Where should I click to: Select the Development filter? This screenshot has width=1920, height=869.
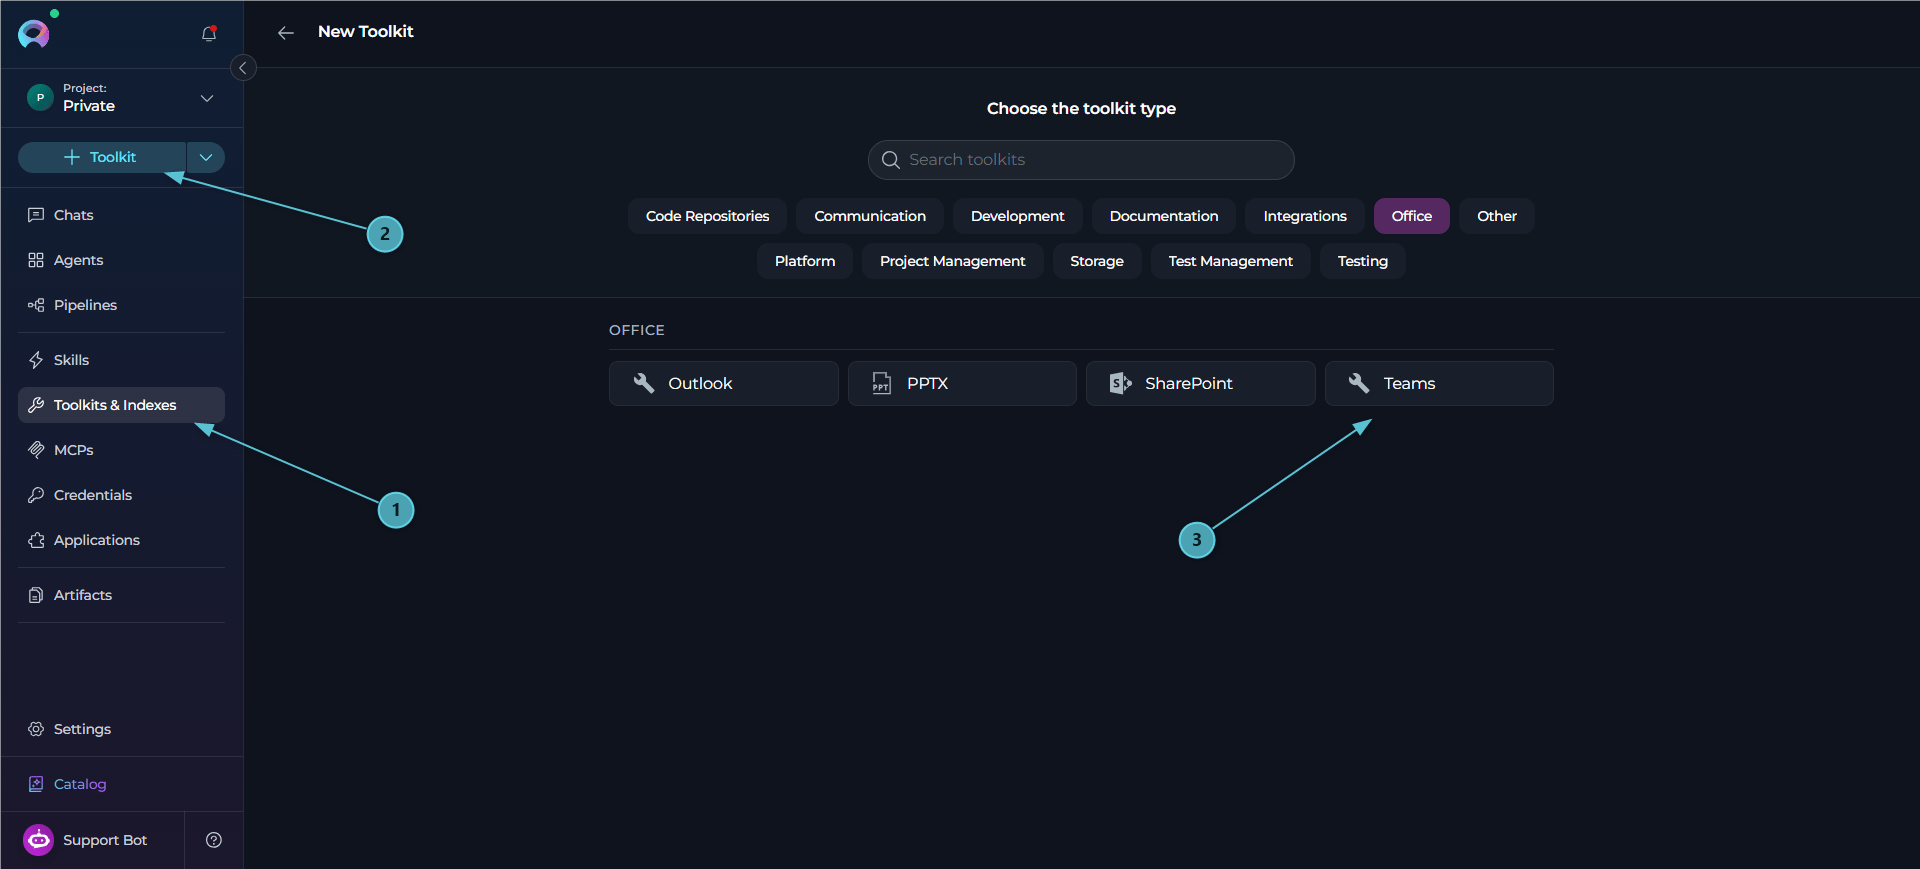click(1017, 216)
